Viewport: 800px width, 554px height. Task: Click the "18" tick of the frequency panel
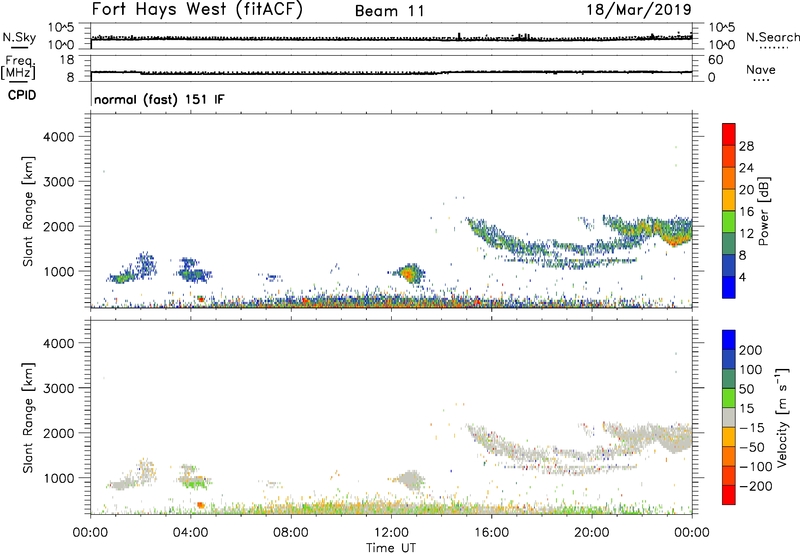coord(67,60)
